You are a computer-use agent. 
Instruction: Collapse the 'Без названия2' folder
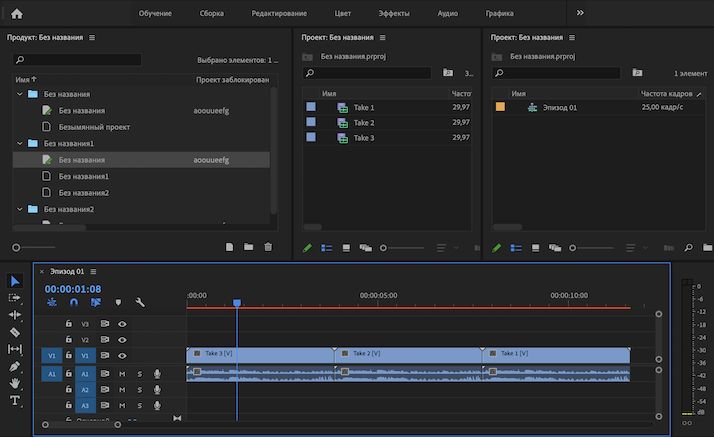20,209
